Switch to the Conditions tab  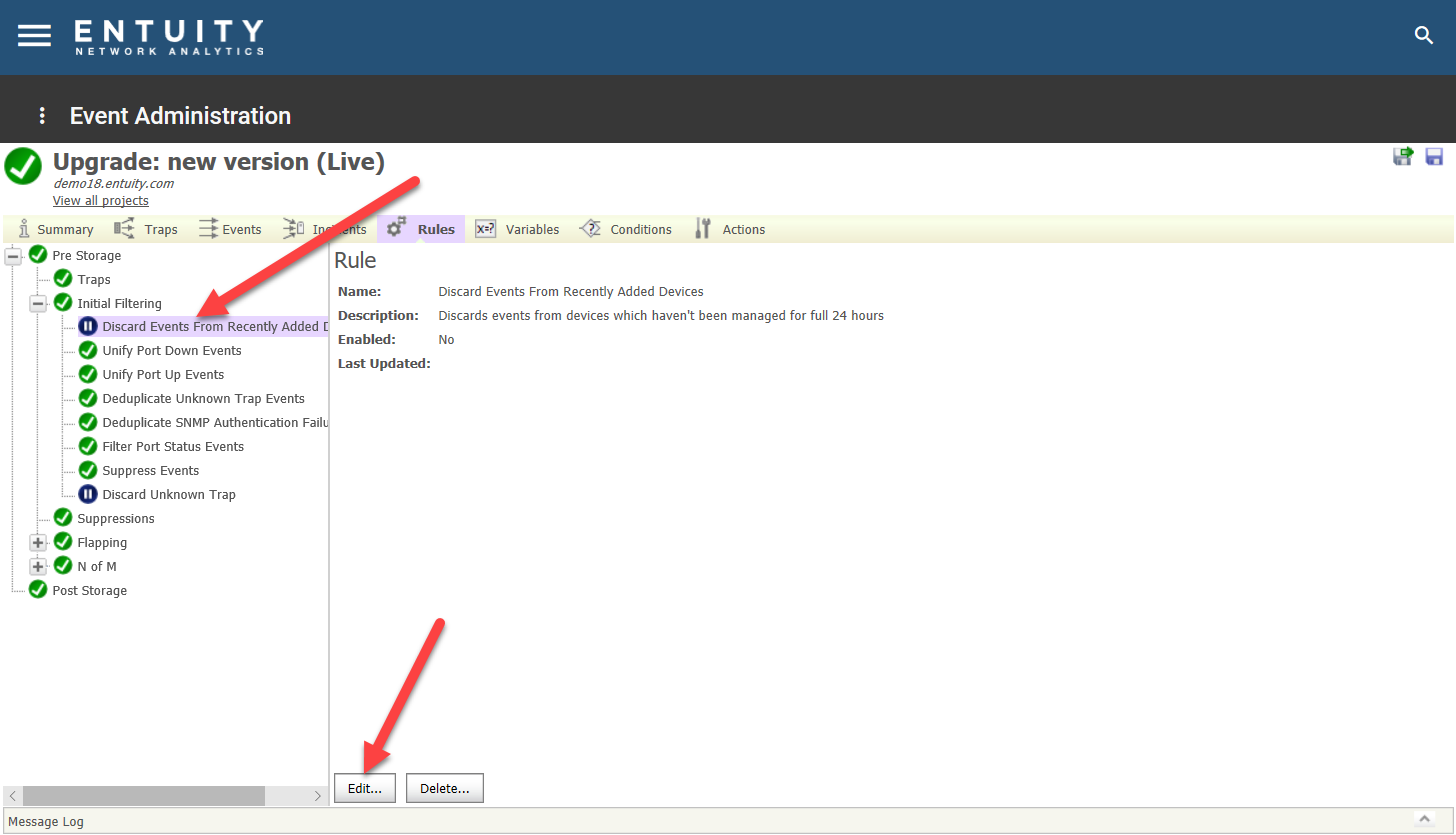pyautogui.click(x=626, y=229)
